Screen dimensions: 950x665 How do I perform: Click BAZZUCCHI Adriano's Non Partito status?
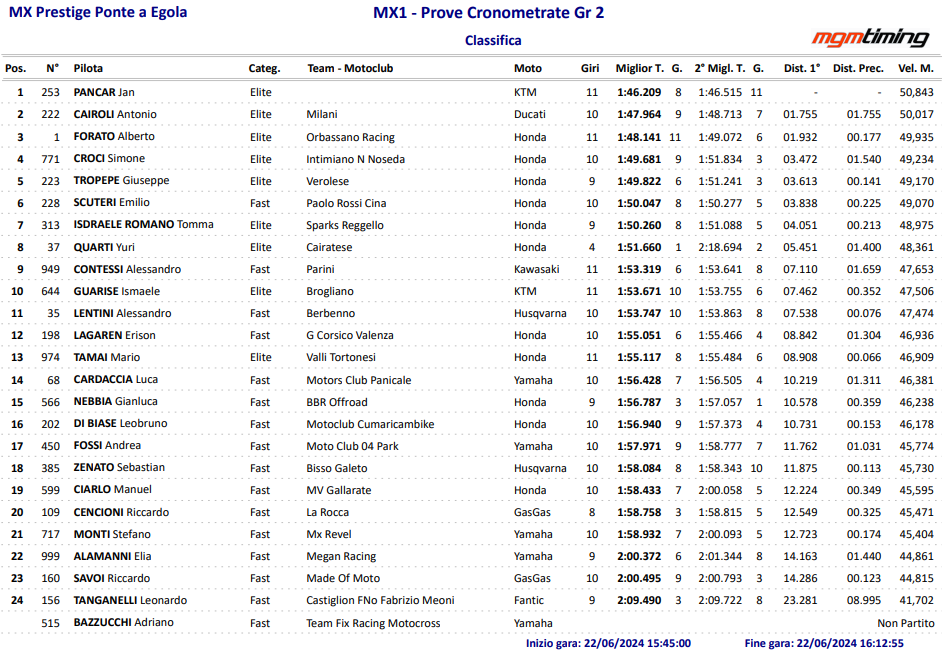tap(906, 623)
